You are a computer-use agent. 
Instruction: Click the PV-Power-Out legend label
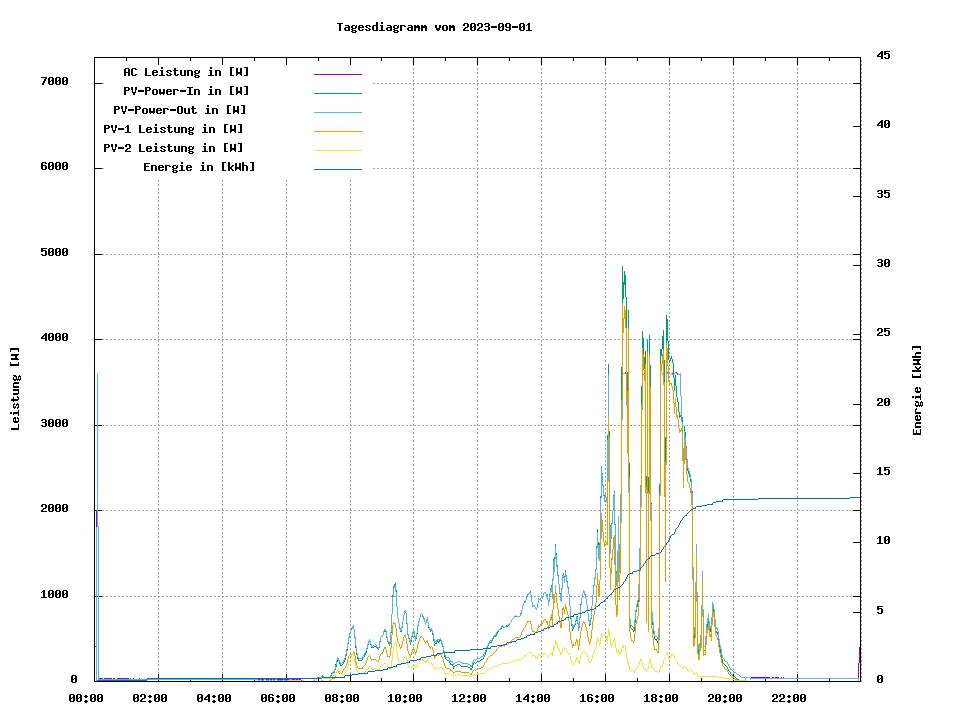[x=180, y=110]
